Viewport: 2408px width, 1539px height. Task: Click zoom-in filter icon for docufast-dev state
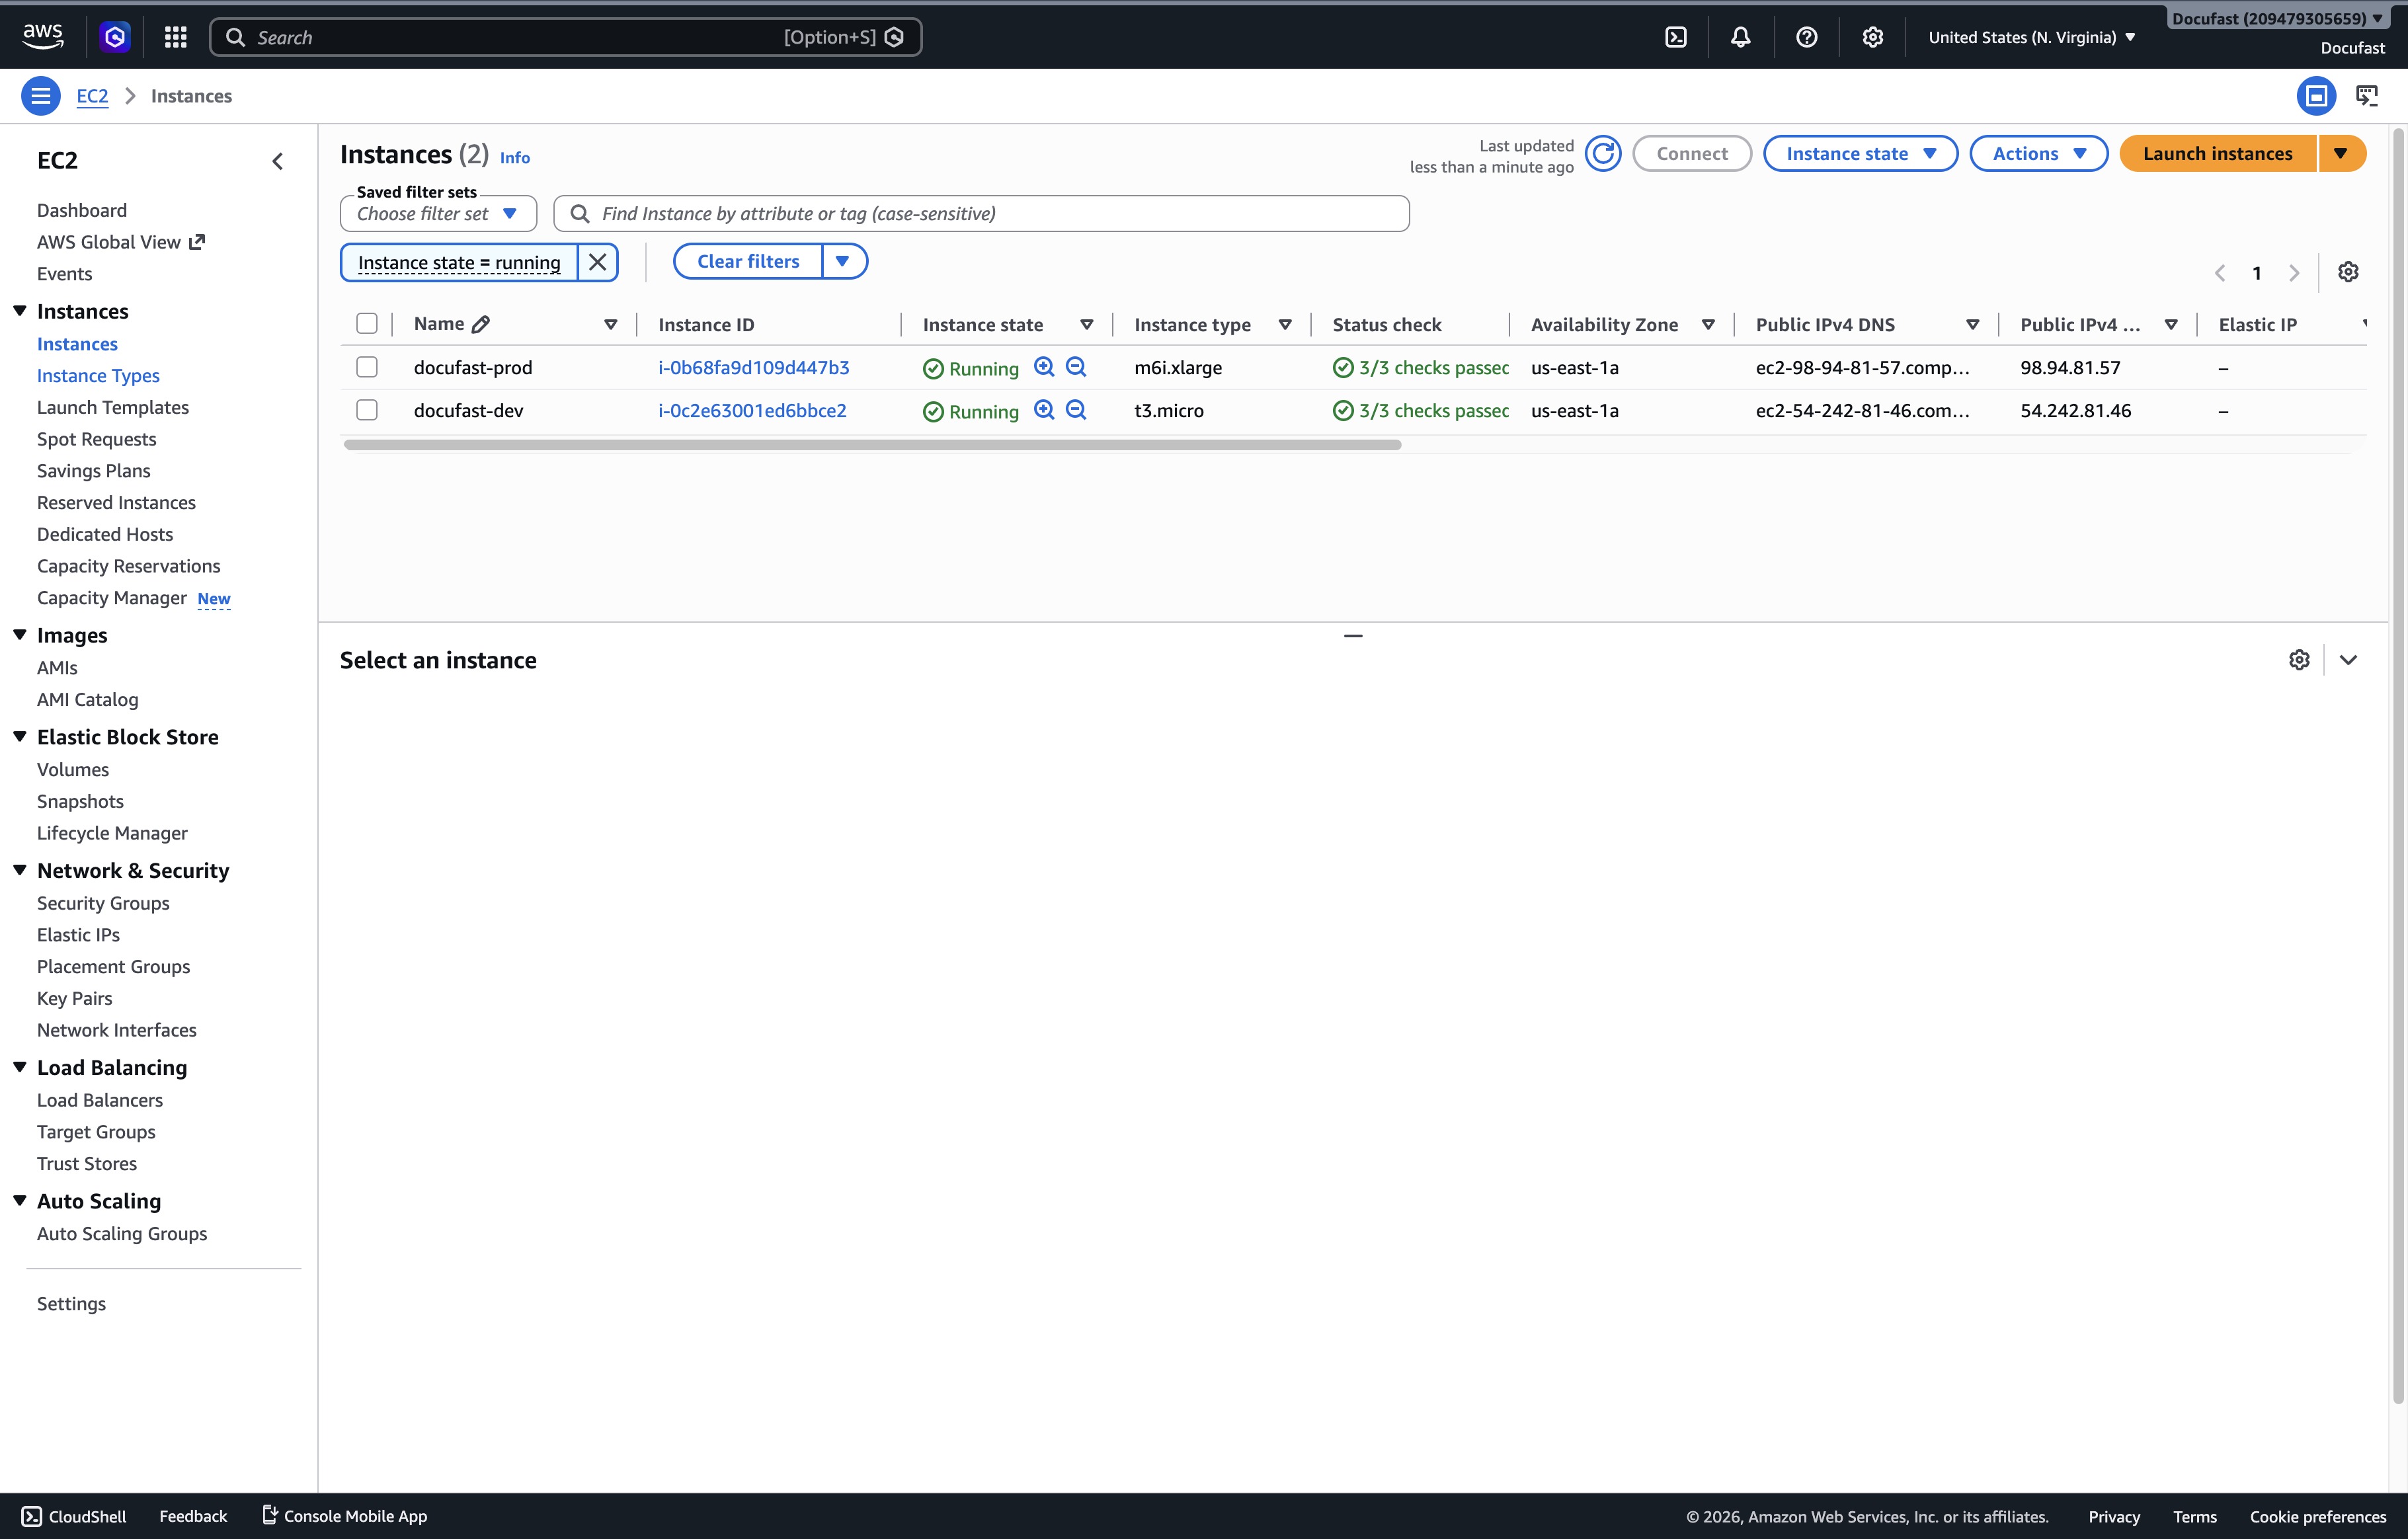(x=1044, y=410)
